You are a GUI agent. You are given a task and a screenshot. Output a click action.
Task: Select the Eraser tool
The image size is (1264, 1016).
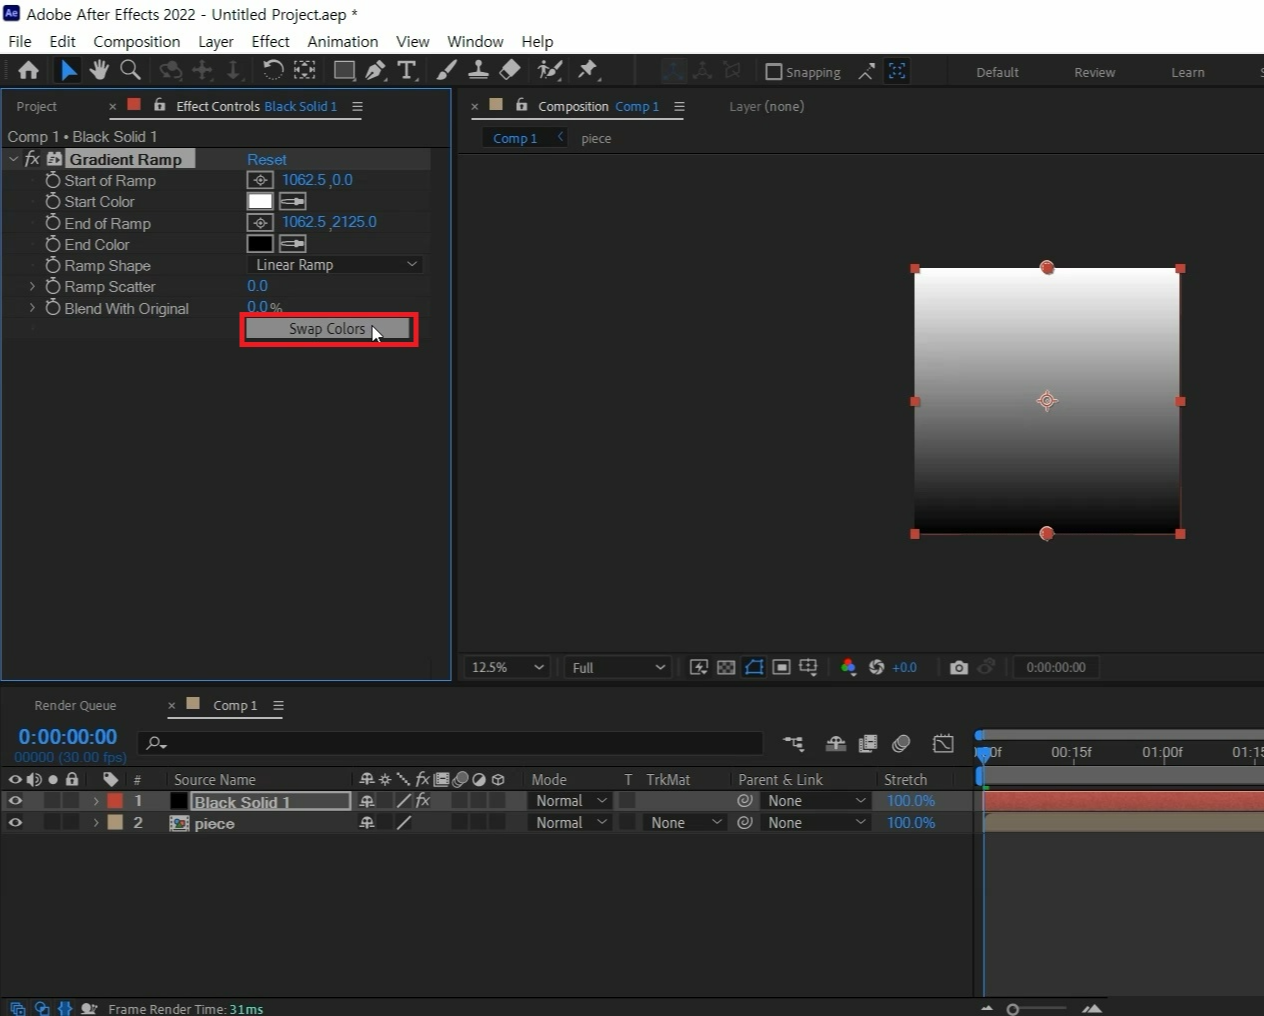[510, 70]
